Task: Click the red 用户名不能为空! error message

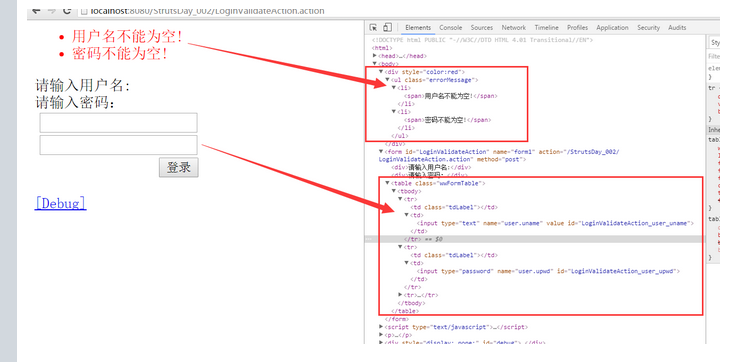Action: click(x=127, y=36)
